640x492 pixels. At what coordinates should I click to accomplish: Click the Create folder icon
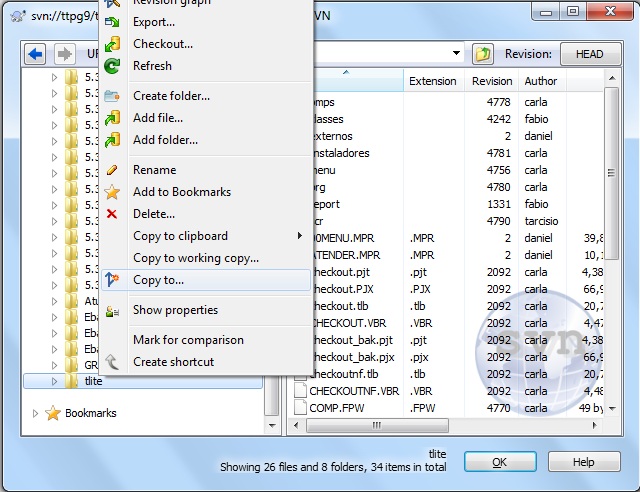point(112,96)
